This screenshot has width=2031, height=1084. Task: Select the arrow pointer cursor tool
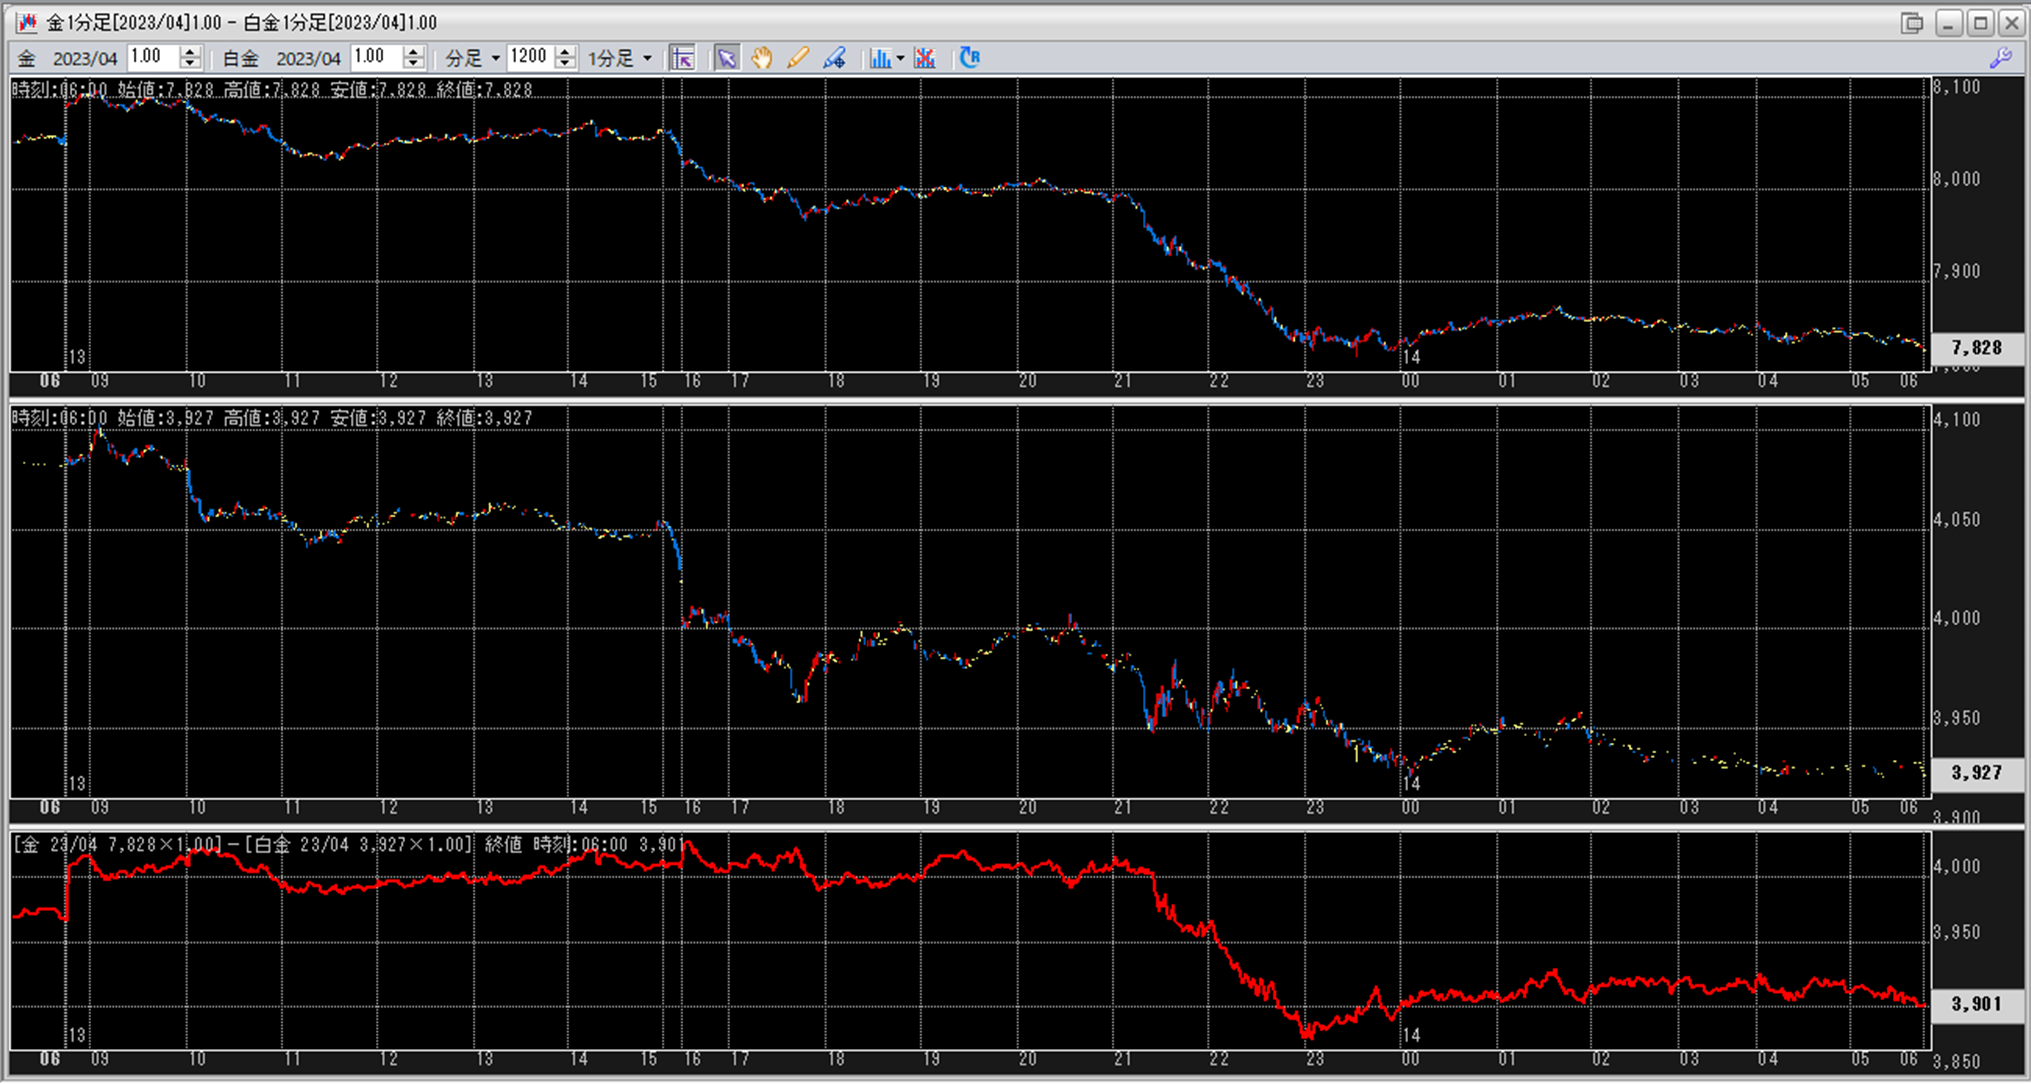pyautogui.click(x=726, y=58)
